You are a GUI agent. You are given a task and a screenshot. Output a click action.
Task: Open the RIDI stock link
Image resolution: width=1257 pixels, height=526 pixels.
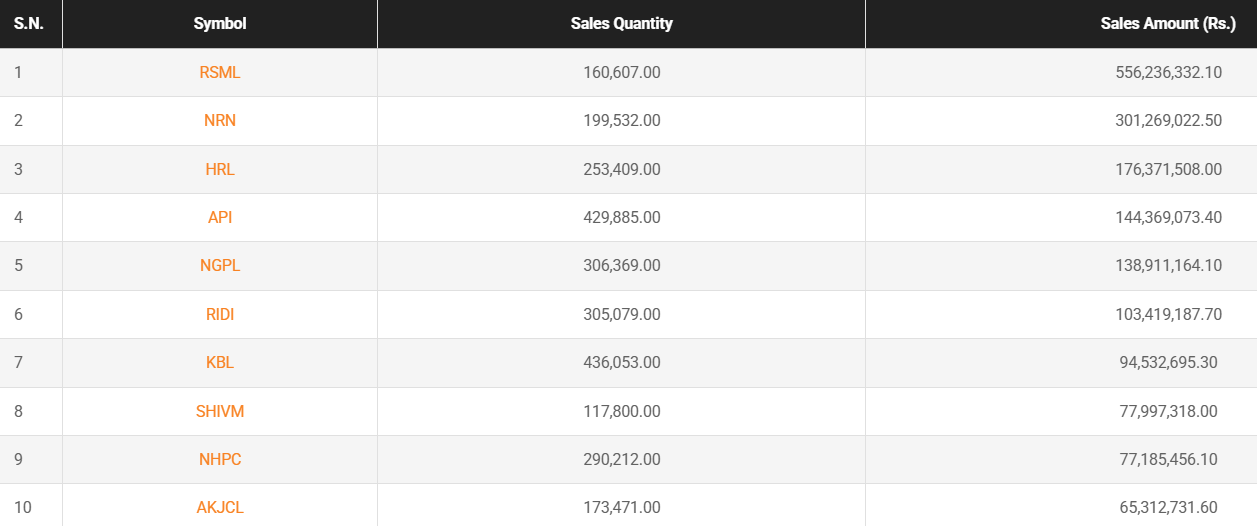[x=220, y=314]
